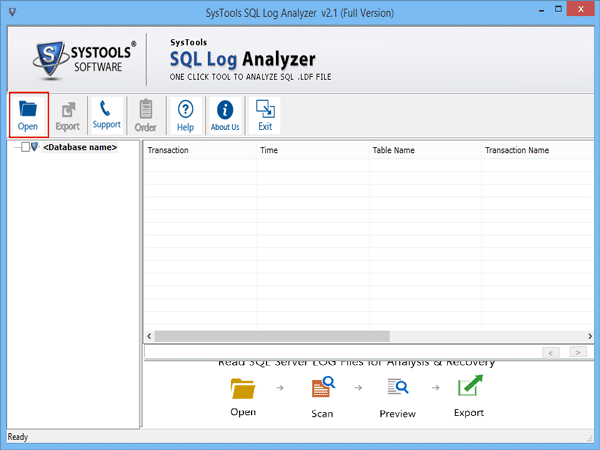The width and height of the screenshot is (600, 450).
Task: Sort by the Time column header
Action: (x=312, y=150)
